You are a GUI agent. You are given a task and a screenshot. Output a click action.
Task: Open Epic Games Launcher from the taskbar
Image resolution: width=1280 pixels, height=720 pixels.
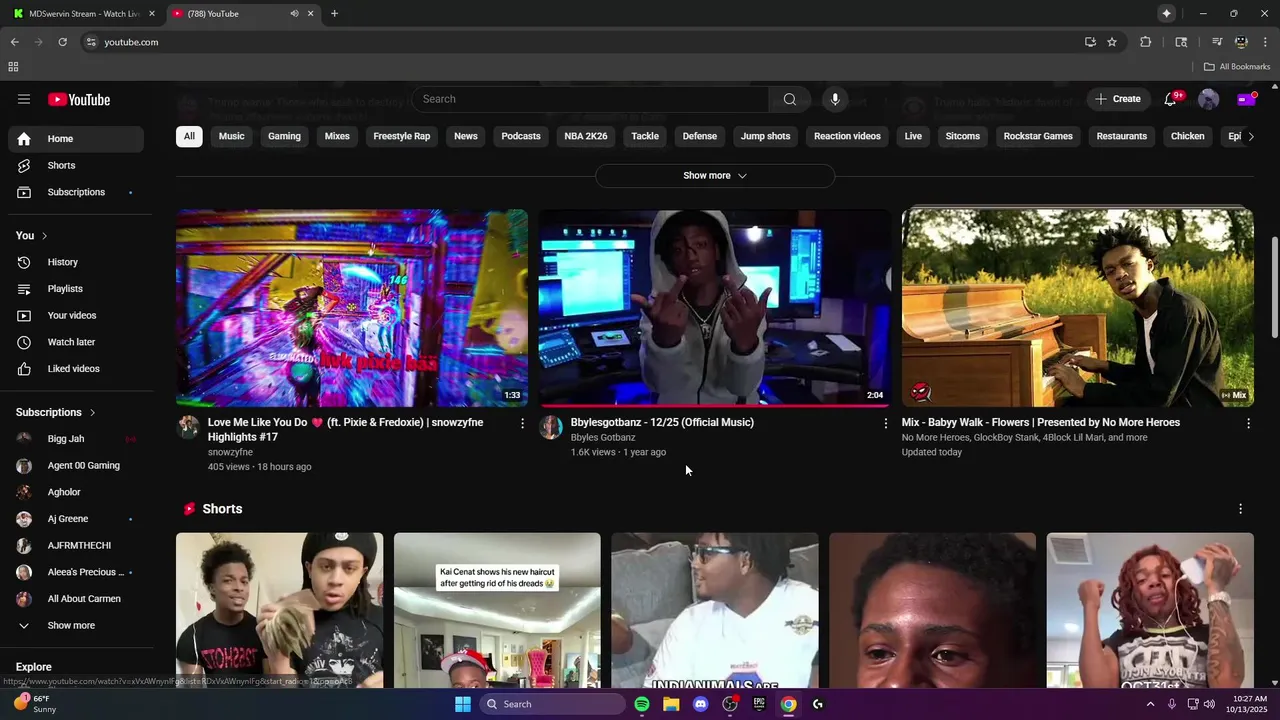coord(759,704)
